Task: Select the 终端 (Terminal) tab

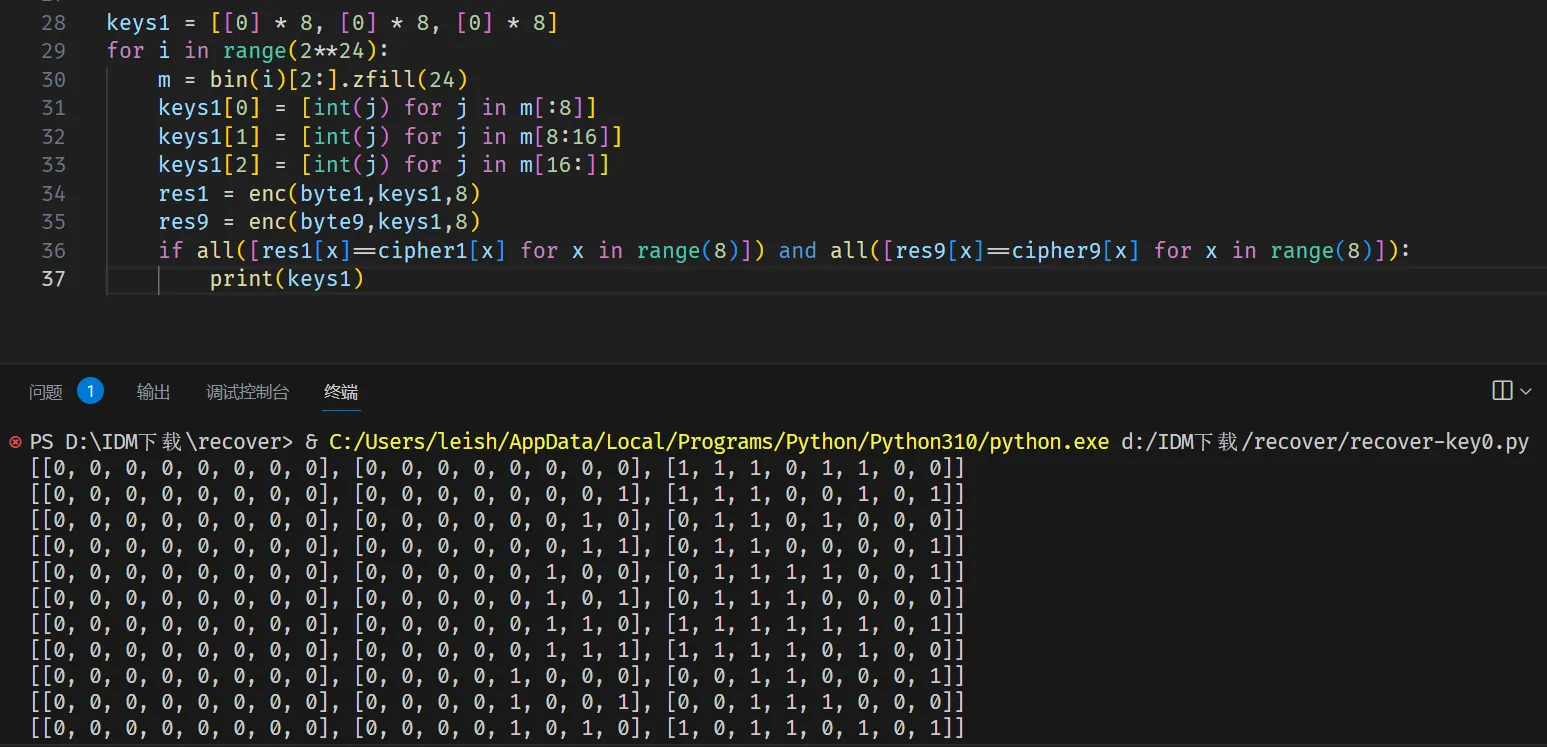Action: pyautogui.click(x=341, y=392)
